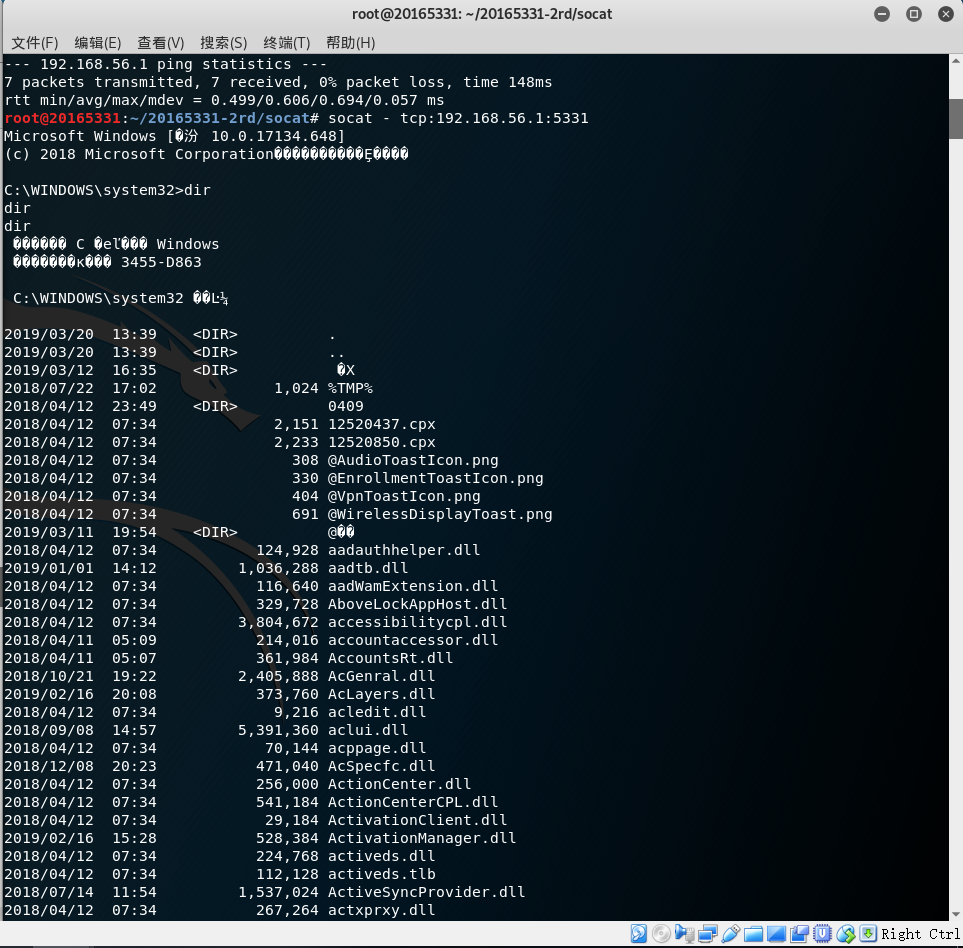The width and height of the screenshot is (963, 948).
Task: Click the 12520850.cpx file name
Action: click(382, 442)
